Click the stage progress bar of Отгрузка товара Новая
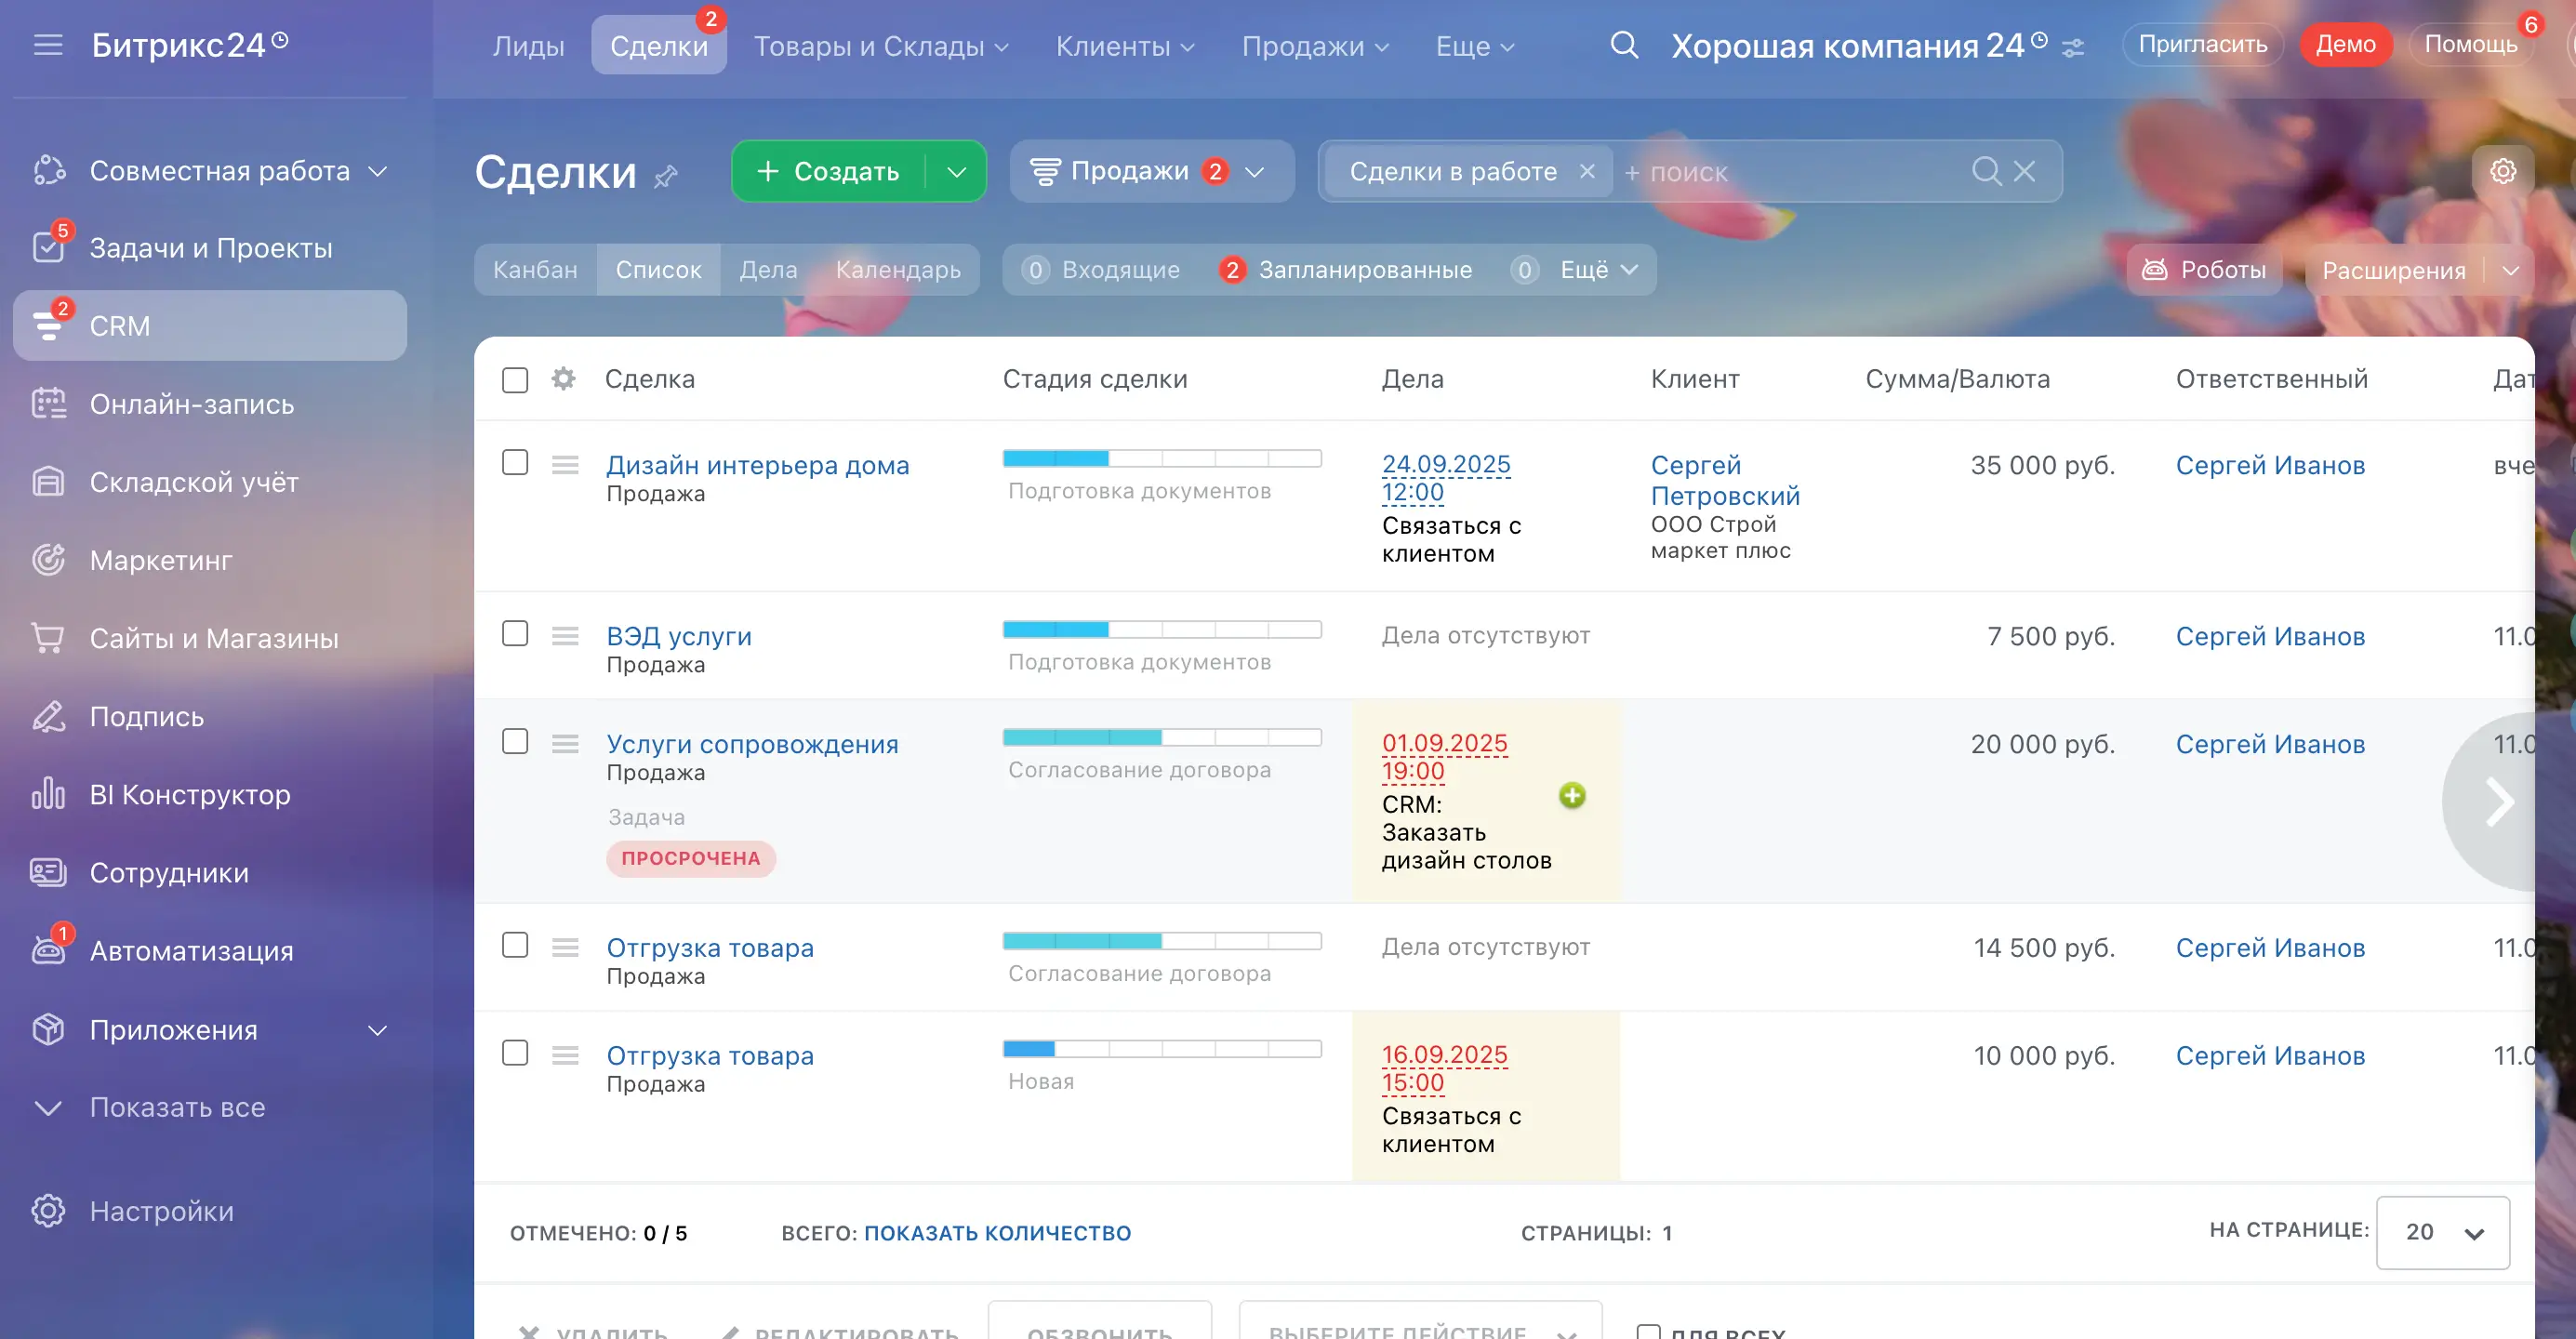 click(x=1161, y=1049)
